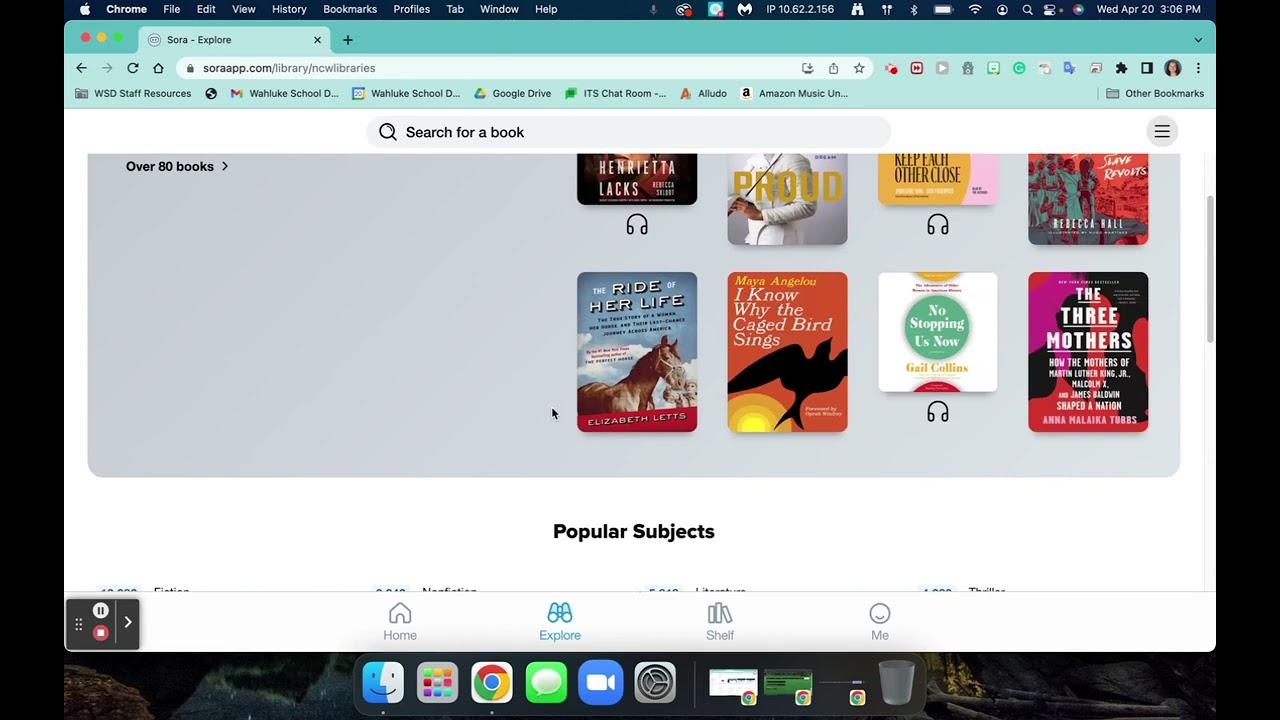
Task: Open the Sora hamburger menu
Action: coord(1162,132)
